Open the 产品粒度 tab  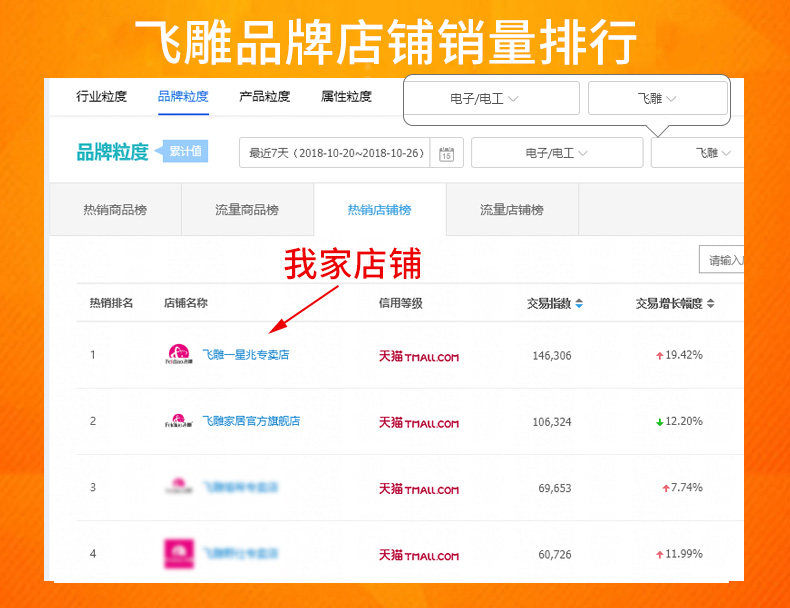coord(265,96)
